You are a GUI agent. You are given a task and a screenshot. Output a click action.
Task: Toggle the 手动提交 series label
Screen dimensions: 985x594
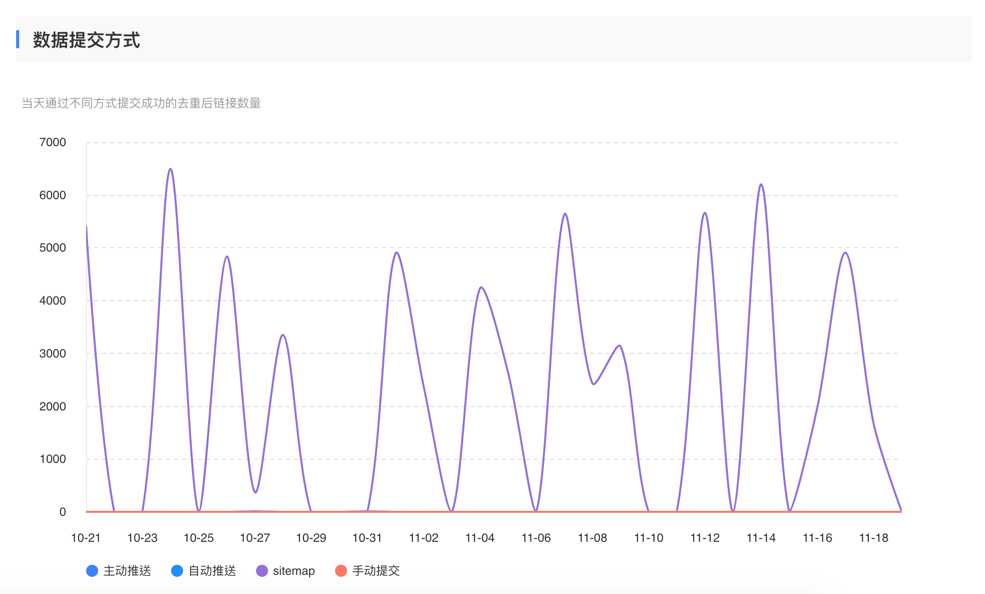(x=375, y=571)
